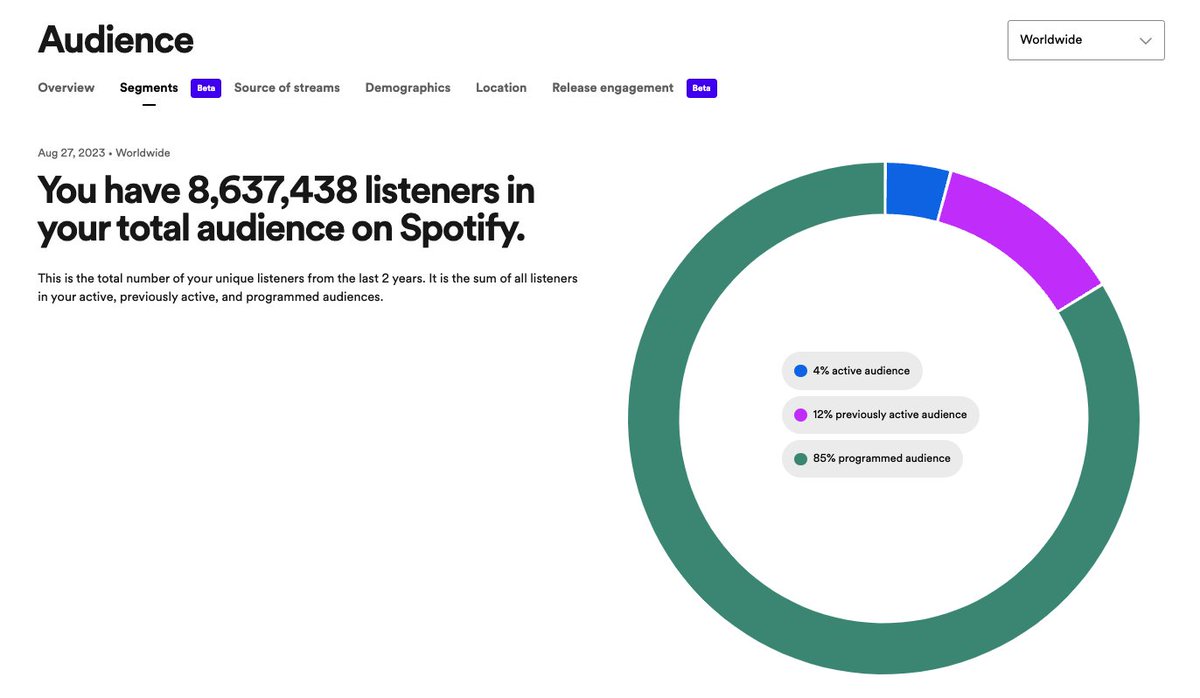Select the 85% programmed audience legend pill

872,459
